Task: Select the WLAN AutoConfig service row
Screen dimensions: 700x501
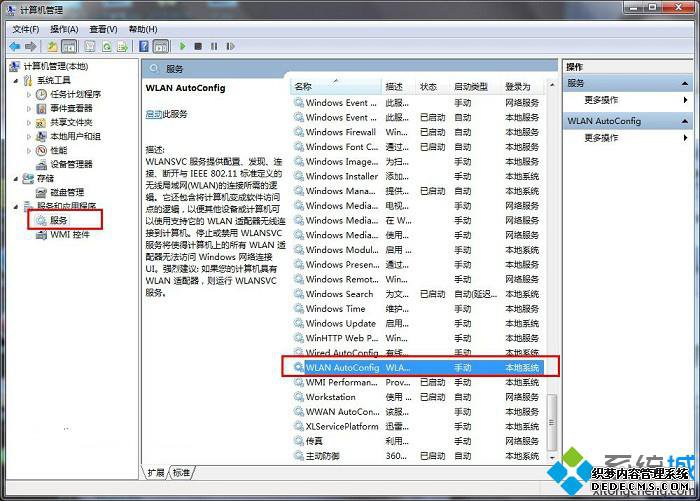Action: tap(418, 367)
